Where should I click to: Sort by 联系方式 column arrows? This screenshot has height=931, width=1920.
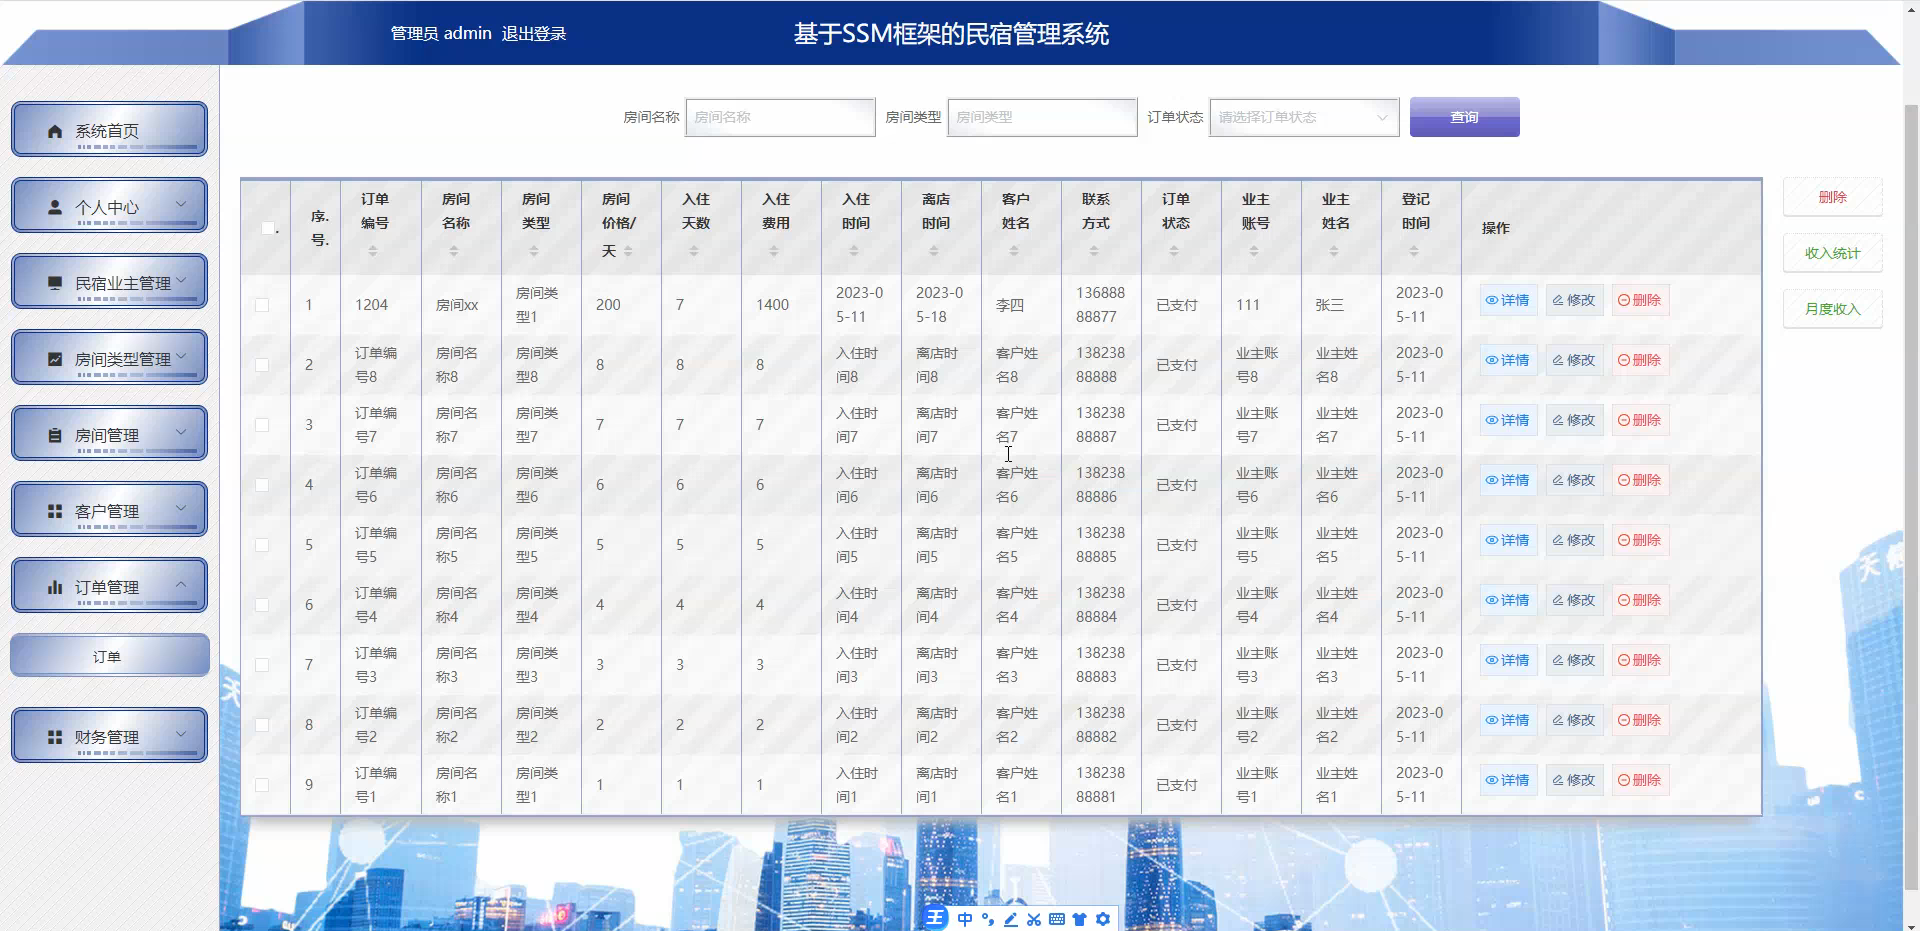click(1093, 251)
